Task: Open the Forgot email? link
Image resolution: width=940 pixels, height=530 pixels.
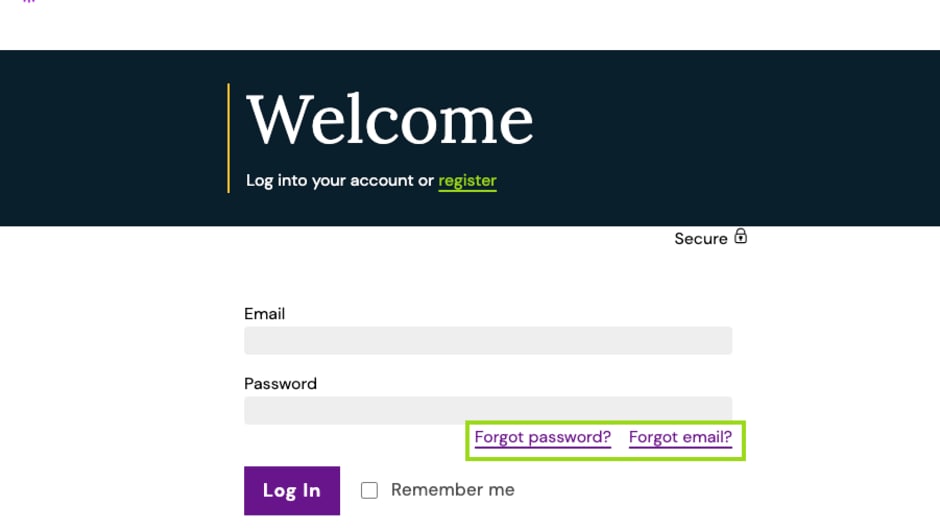Action: pyautogui.click(x=680, y=437)
